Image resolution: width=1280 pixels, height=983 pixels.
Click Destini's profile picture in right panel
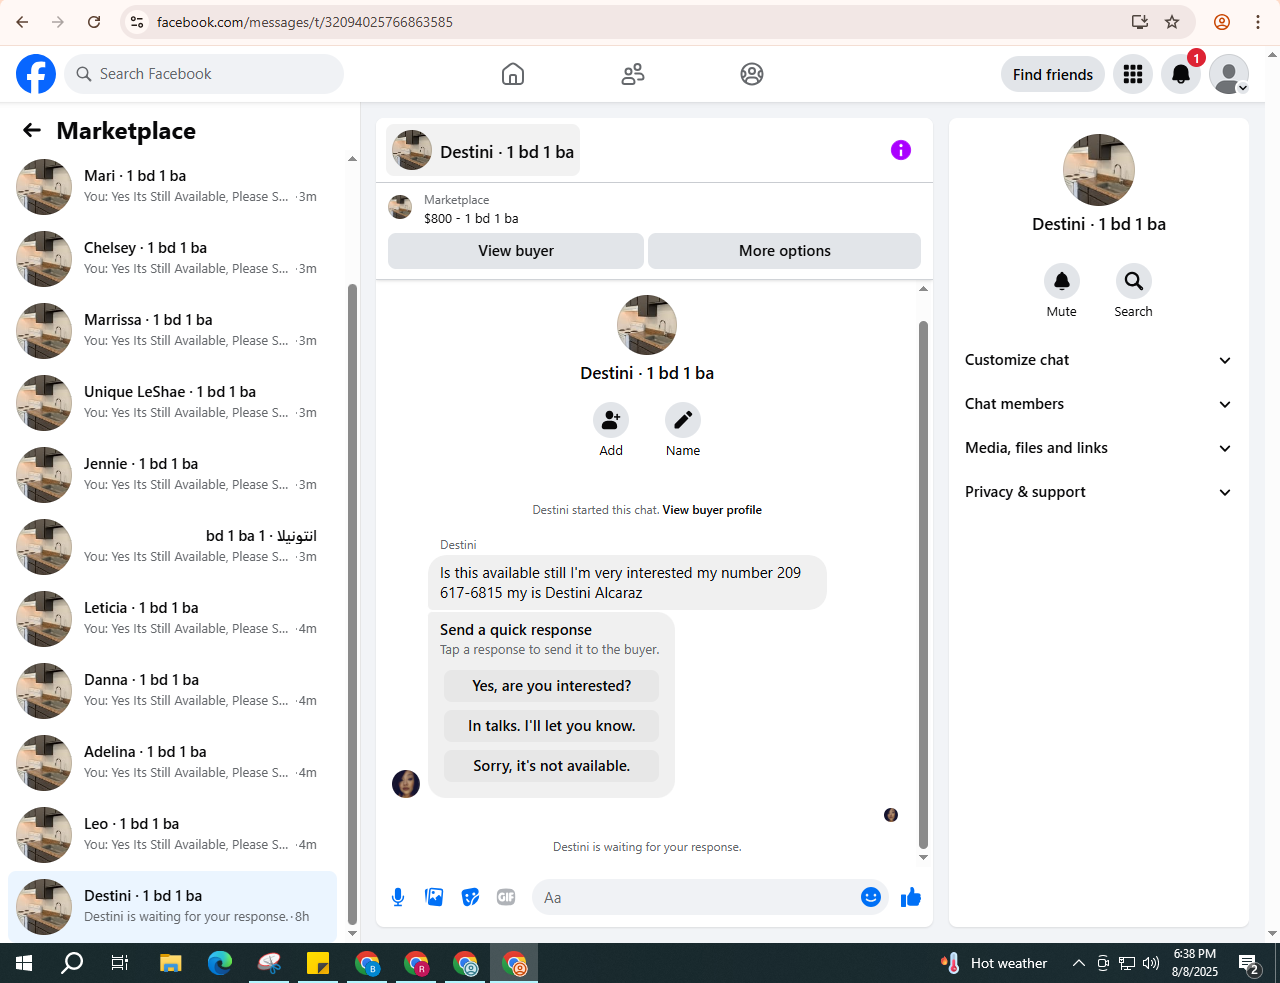pos(1098,170)
